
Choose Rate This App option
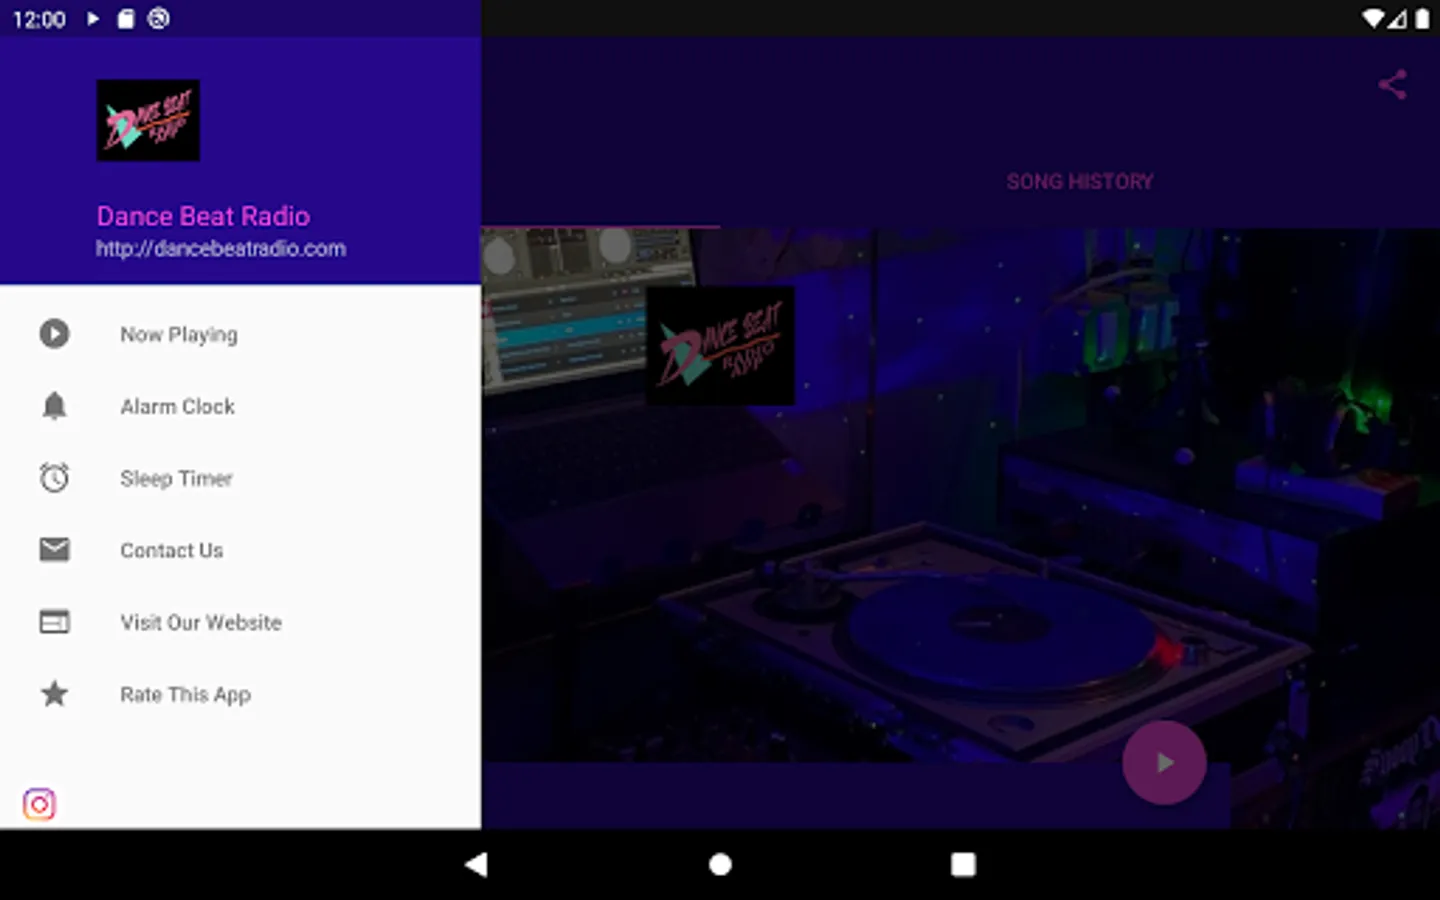coord(240,694)
